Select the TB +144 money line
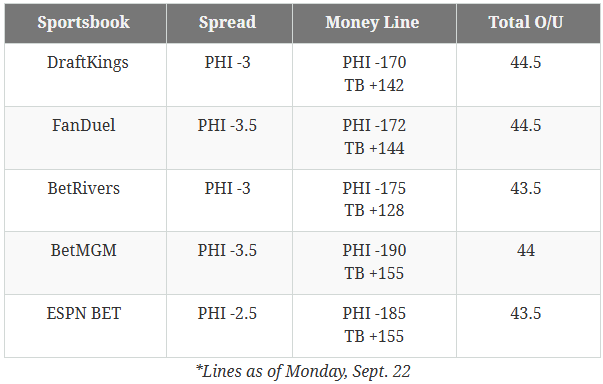Screen dimensions: 603x384 (374, 148)
